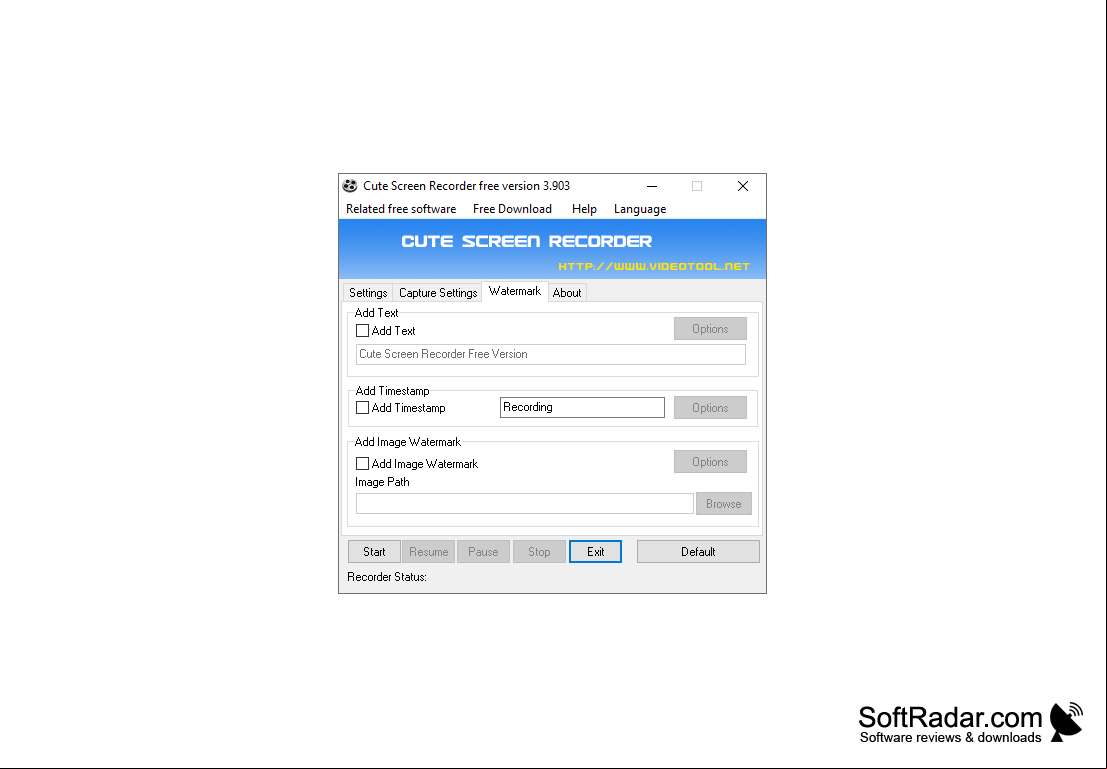The height and width of the screenshot is (769, 1107).
Task: Open the Language menu
Action: pyautogui.click(x=640, y=209)
